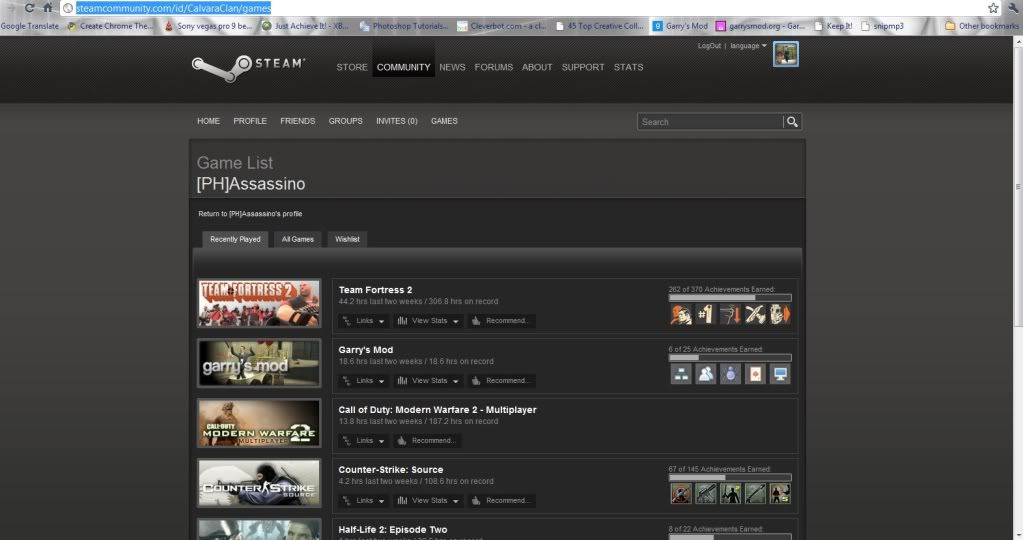Open the STATS menu item
This screenshot has height=540, width=1023.
(x=628, y=67)
